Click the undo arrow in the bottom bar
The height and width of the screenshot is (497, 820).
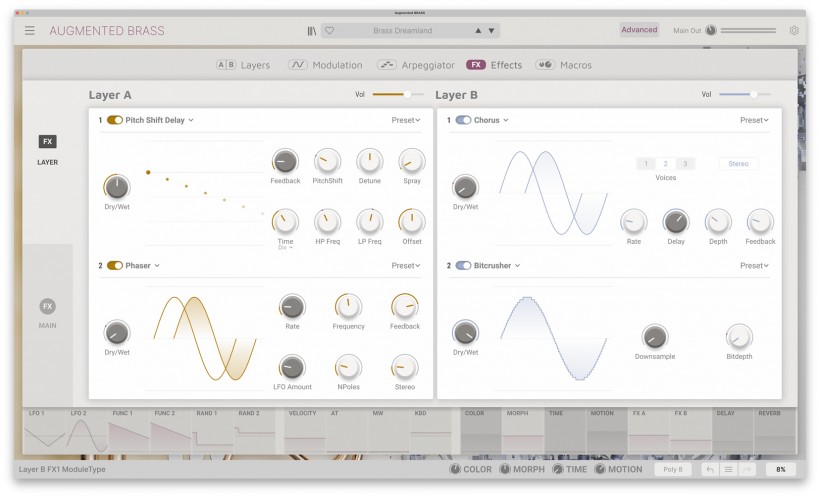point(710,469)
